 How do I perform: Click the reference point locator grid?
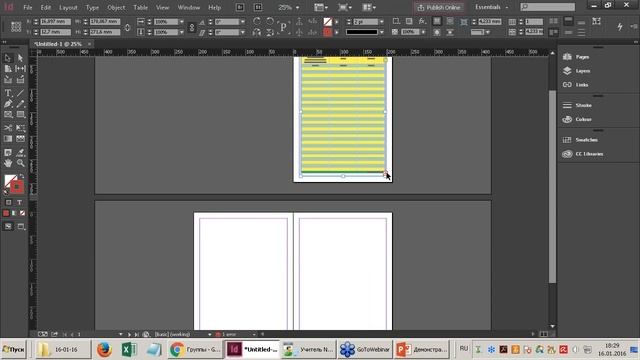click(x=16, y=27)
